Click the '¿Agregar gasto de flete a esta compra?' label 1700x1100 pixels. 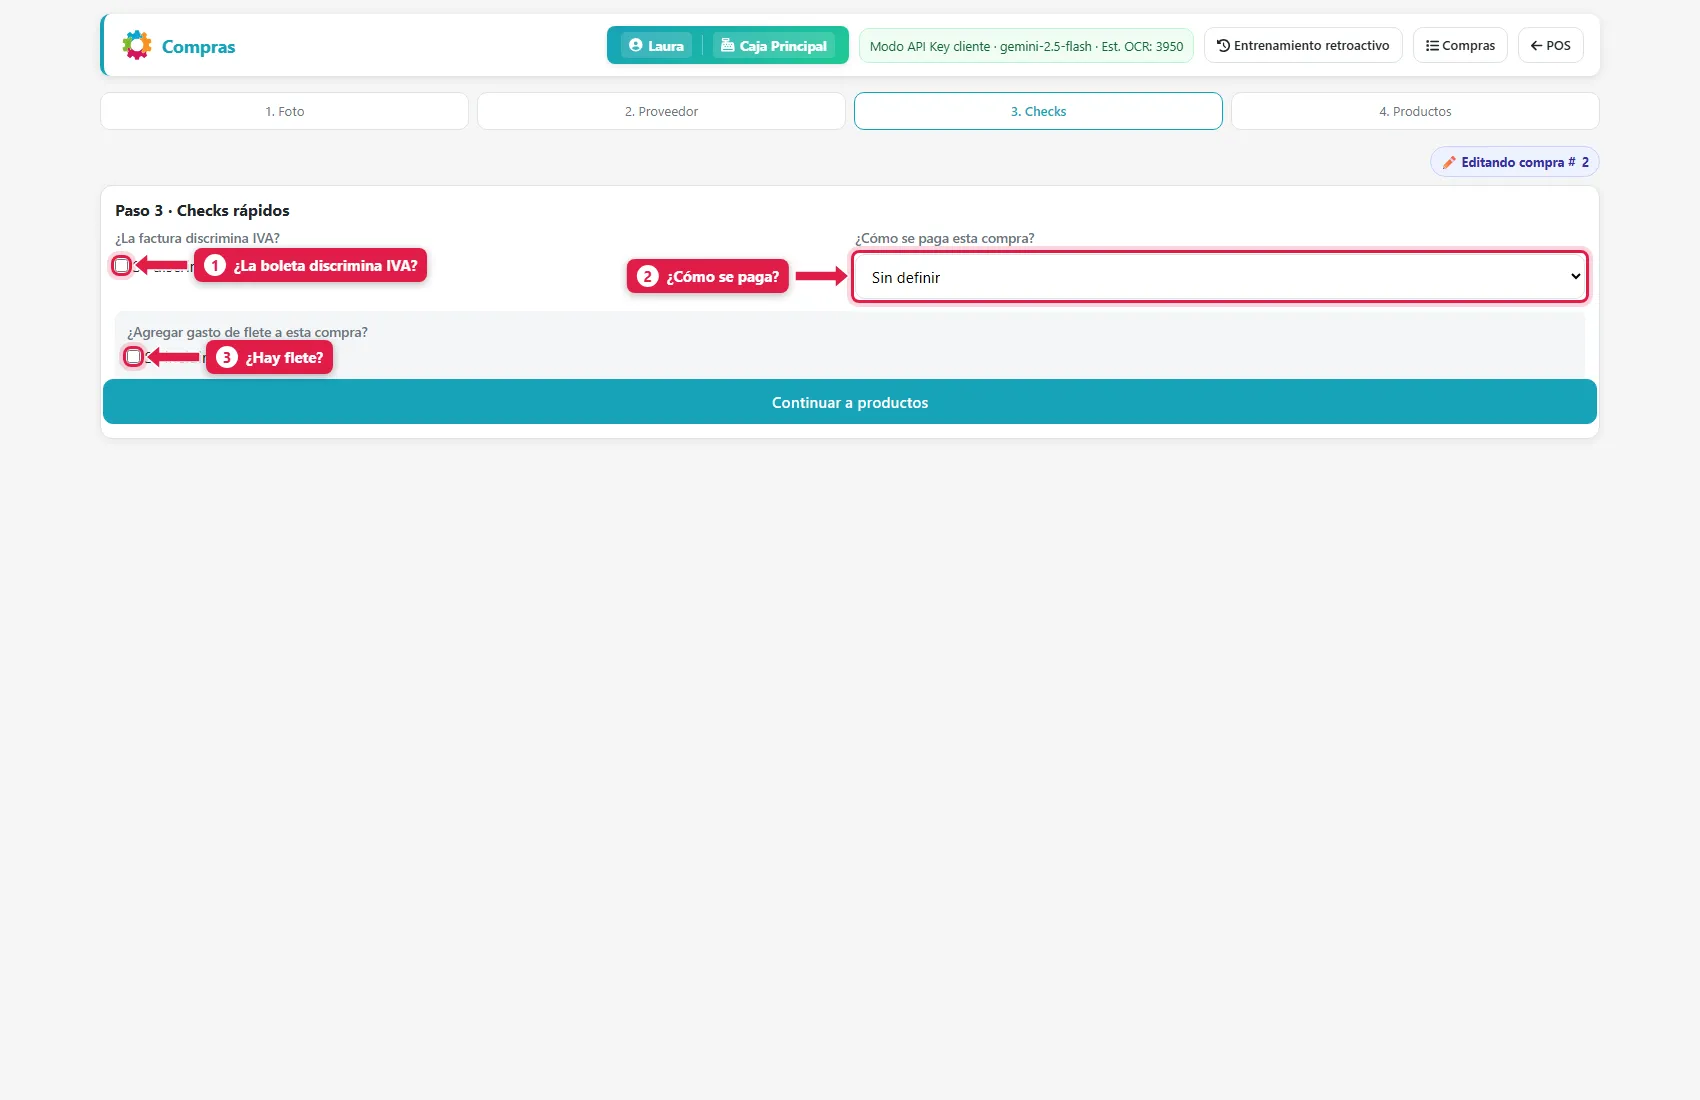(247, 332)
